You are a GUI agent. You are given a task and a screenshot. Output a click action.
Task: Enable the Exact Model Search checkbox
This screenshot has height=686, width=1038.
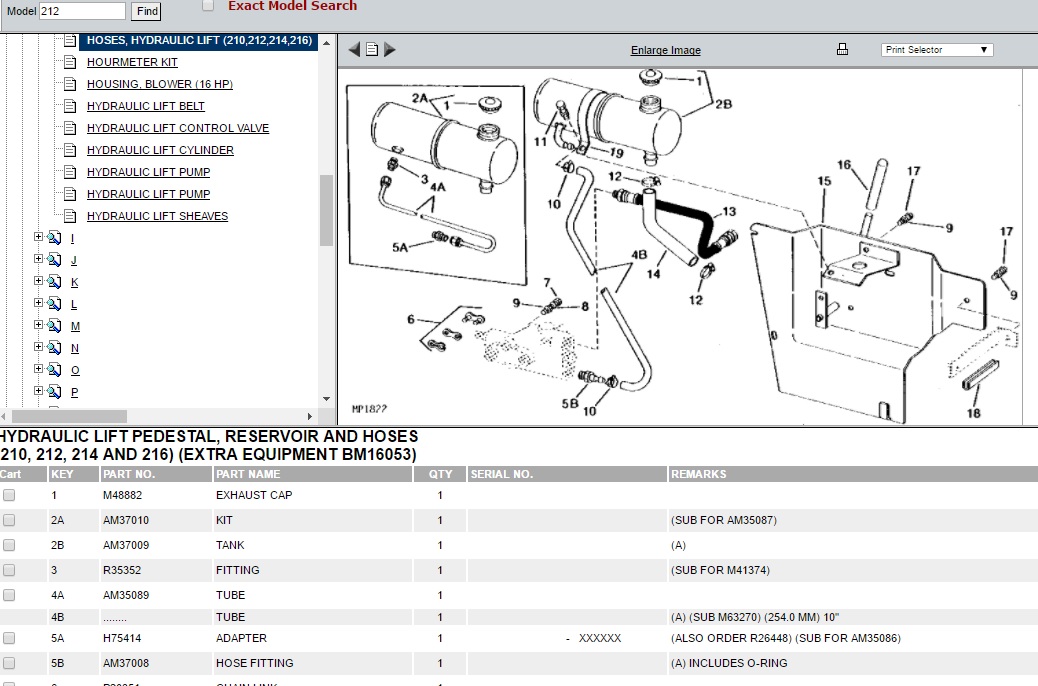coord(208,6)
